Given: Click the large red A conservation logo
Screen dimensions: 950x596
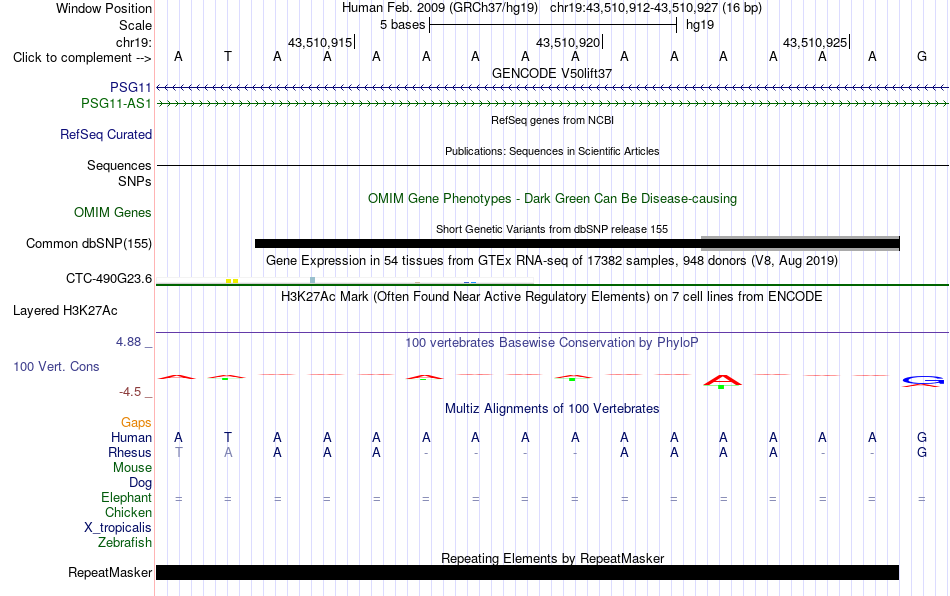Looking at the screenshot, I should 723,381.
